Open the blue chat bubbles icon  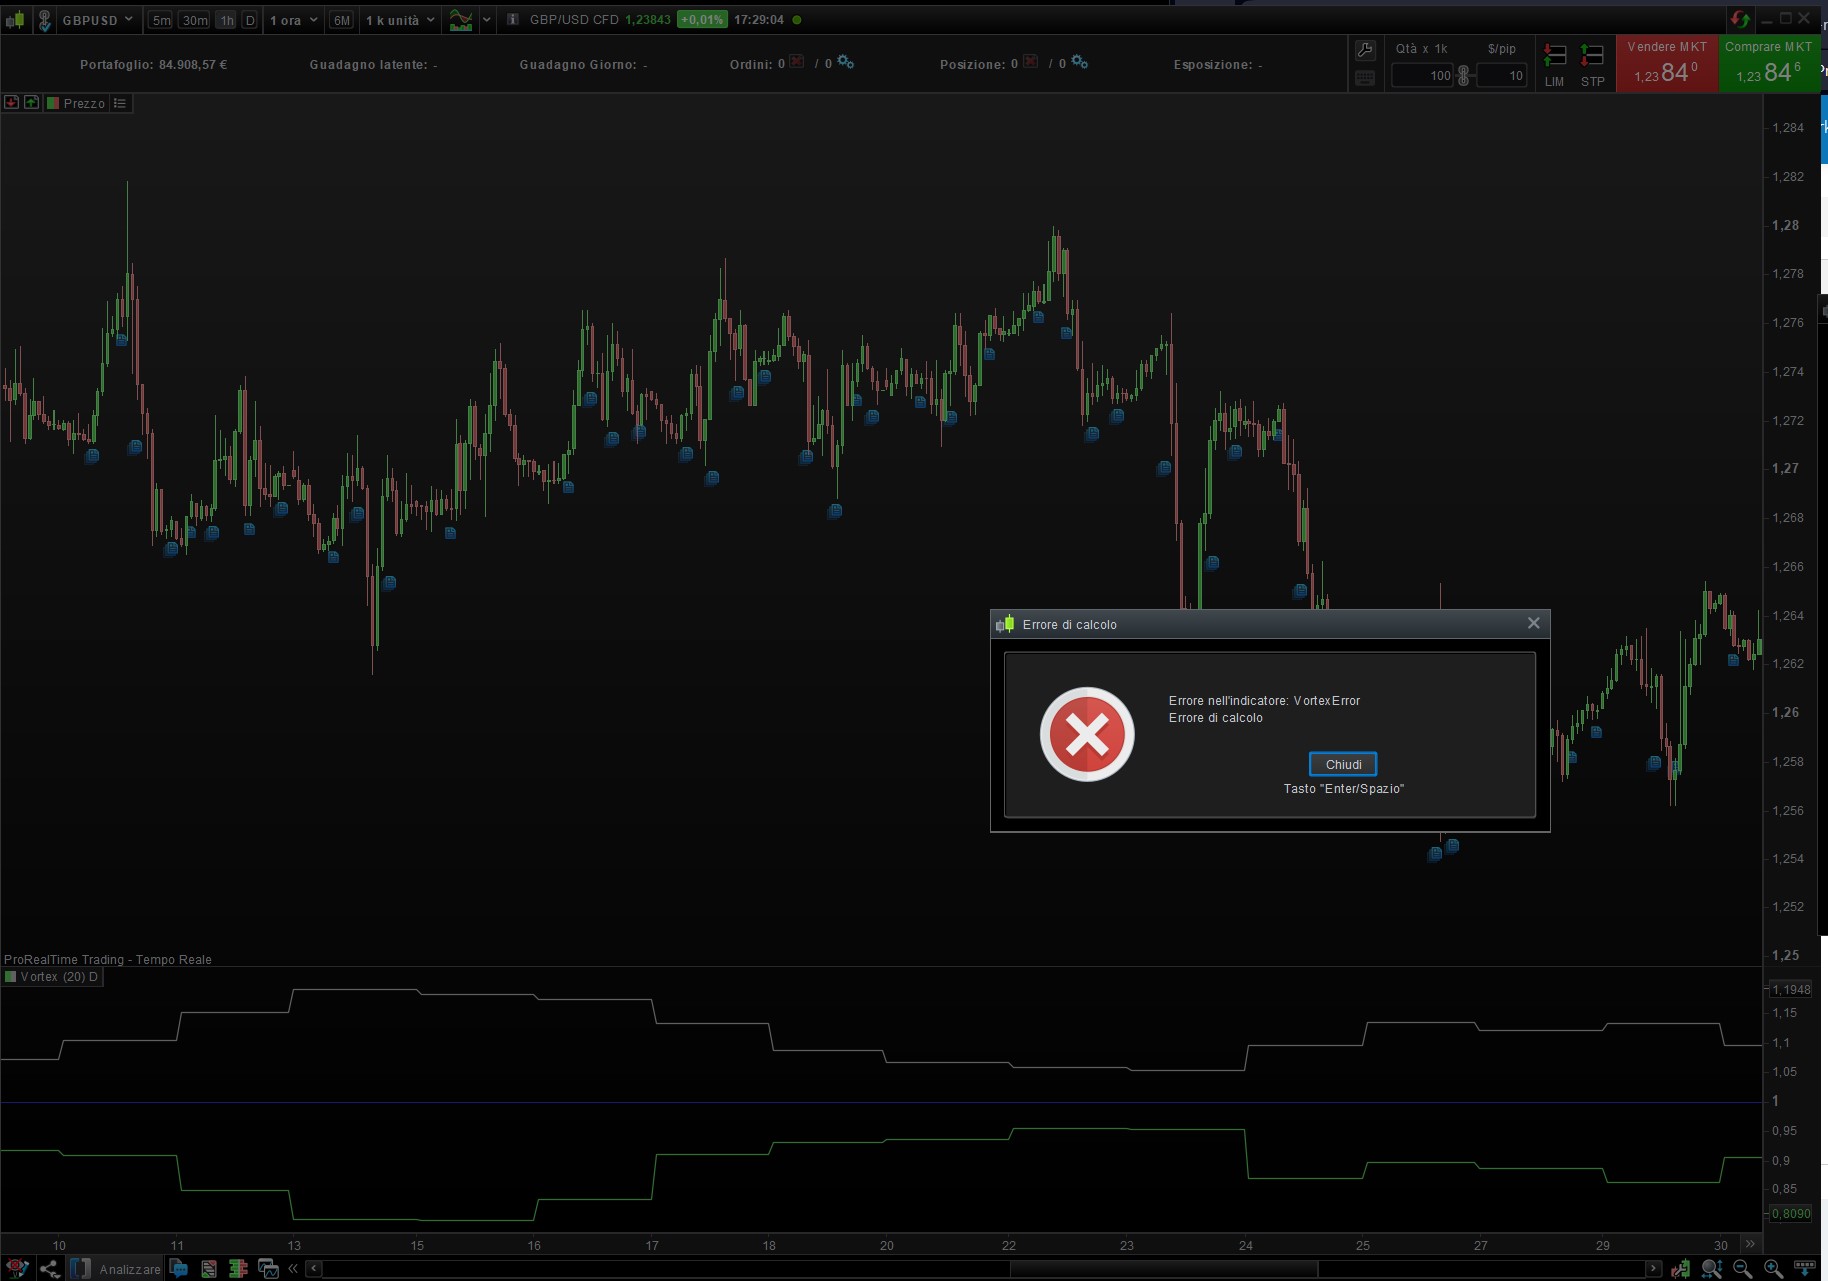point(179,1269)
